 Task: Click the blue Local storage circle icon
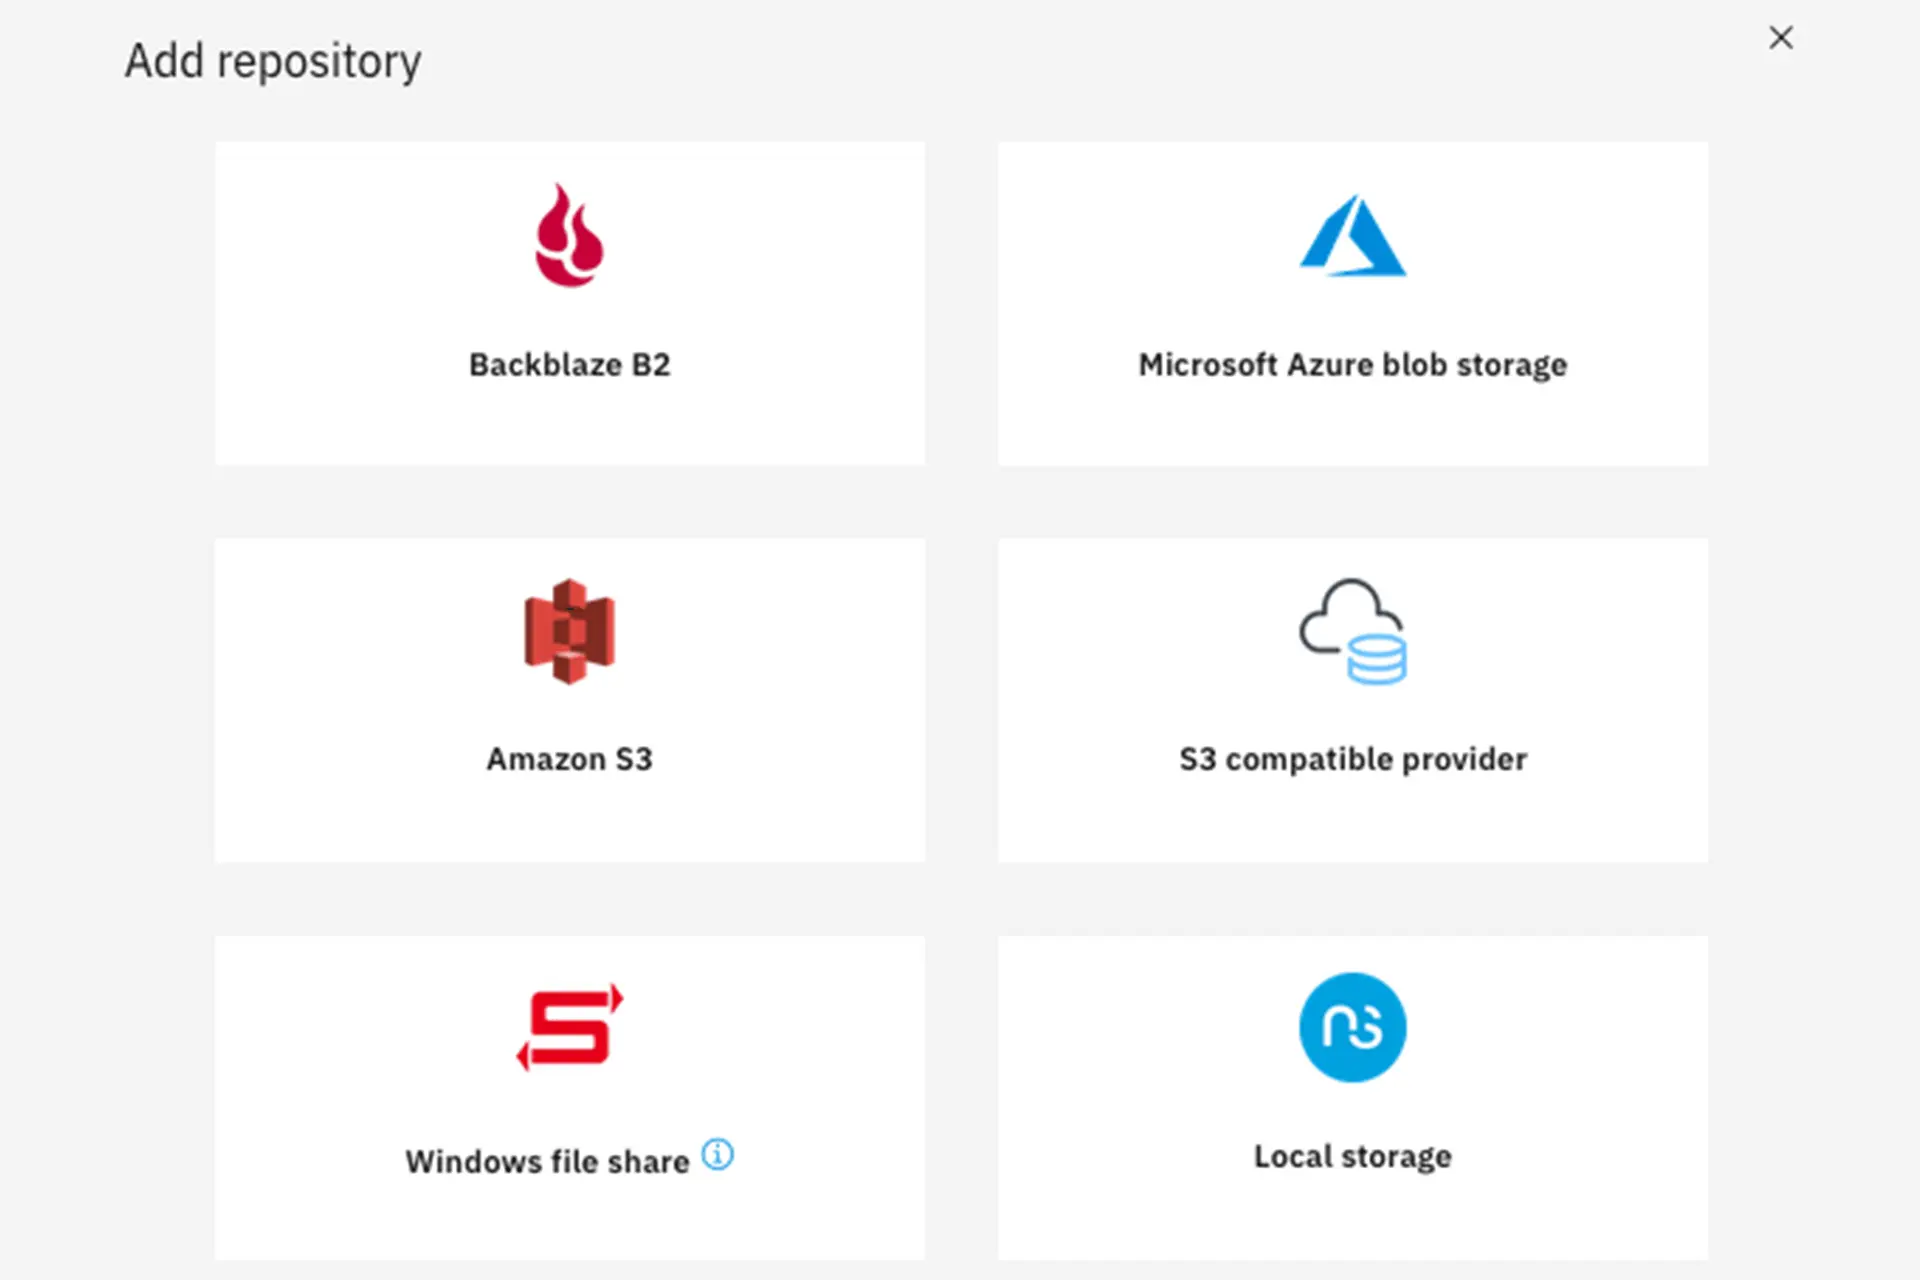point(1353,1027)
